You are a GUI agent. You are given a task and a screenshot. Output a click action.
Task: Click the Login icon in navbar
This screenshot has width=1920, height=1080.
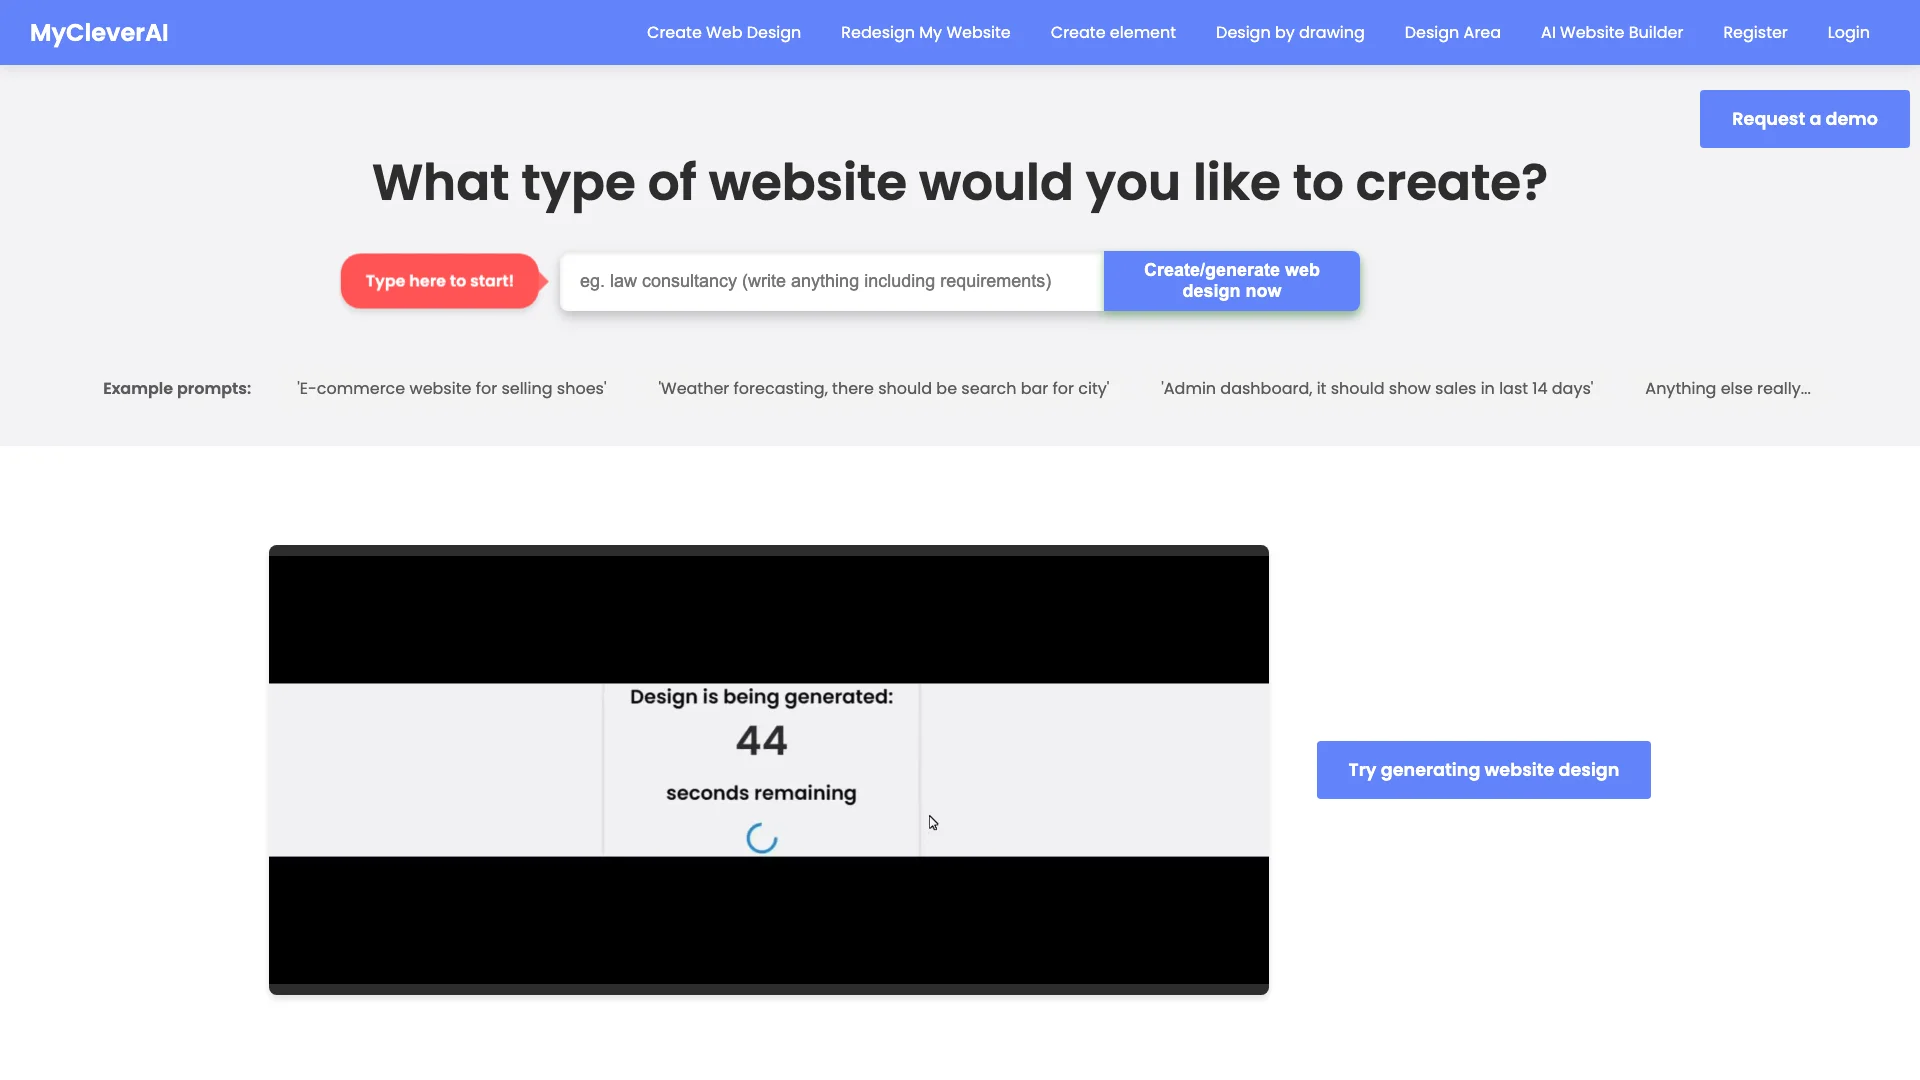point(1847,32)
